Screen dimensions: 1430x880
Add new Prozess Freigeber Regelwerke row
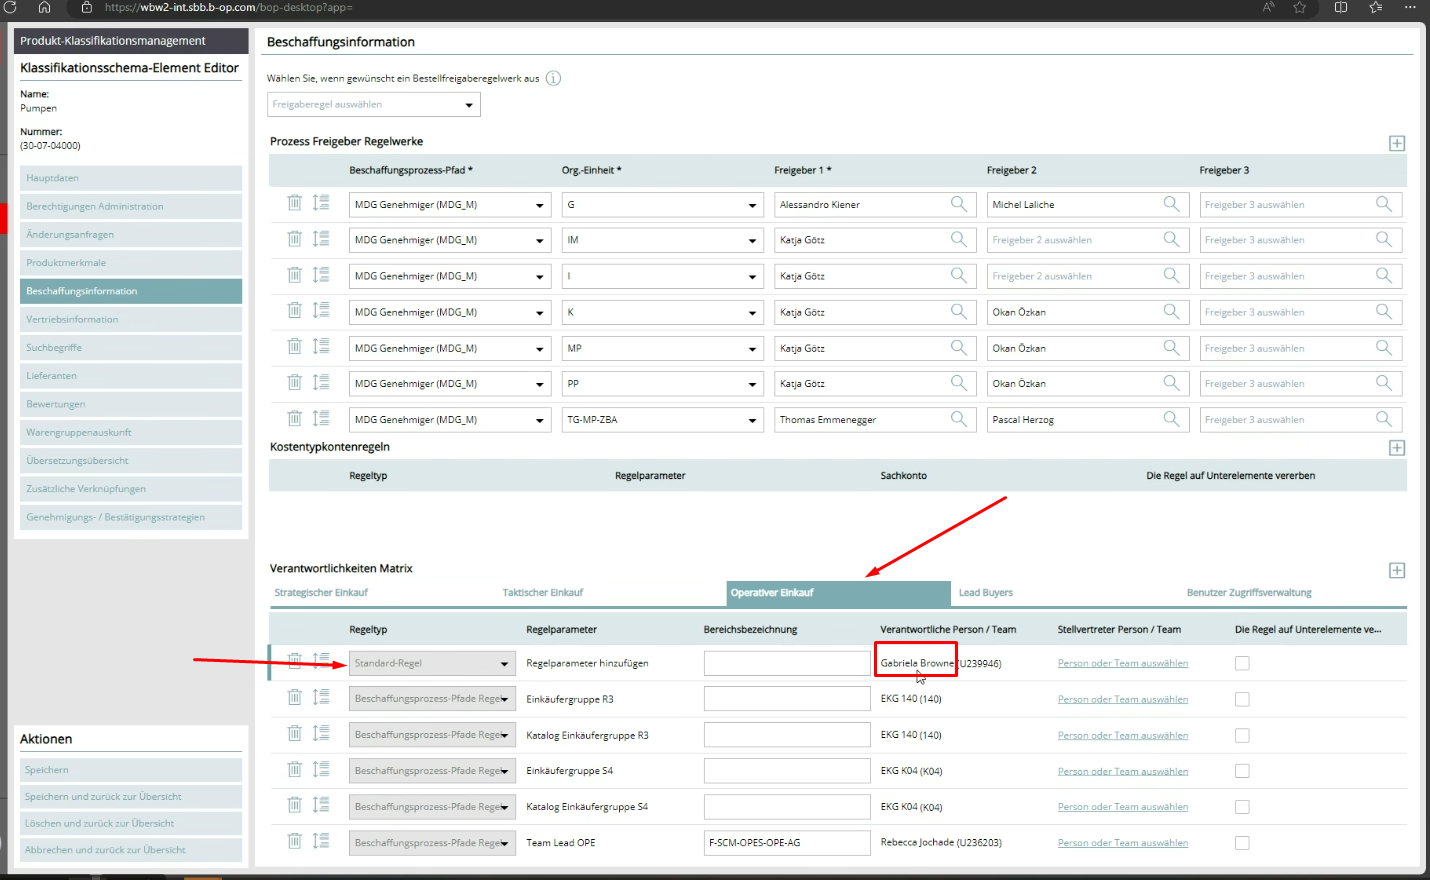1397,143
